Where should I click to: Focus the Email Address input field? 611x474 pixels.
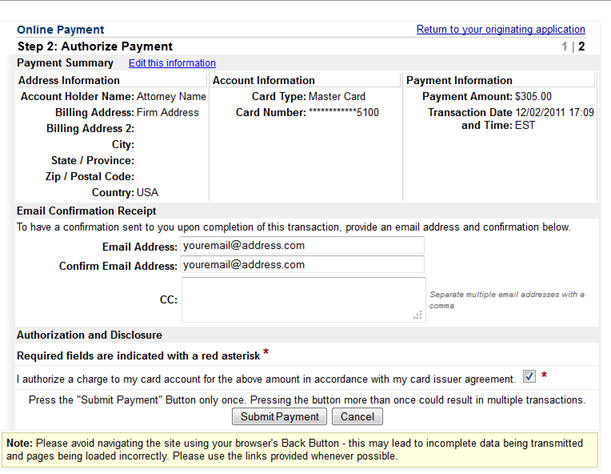(x=302, y=245)
